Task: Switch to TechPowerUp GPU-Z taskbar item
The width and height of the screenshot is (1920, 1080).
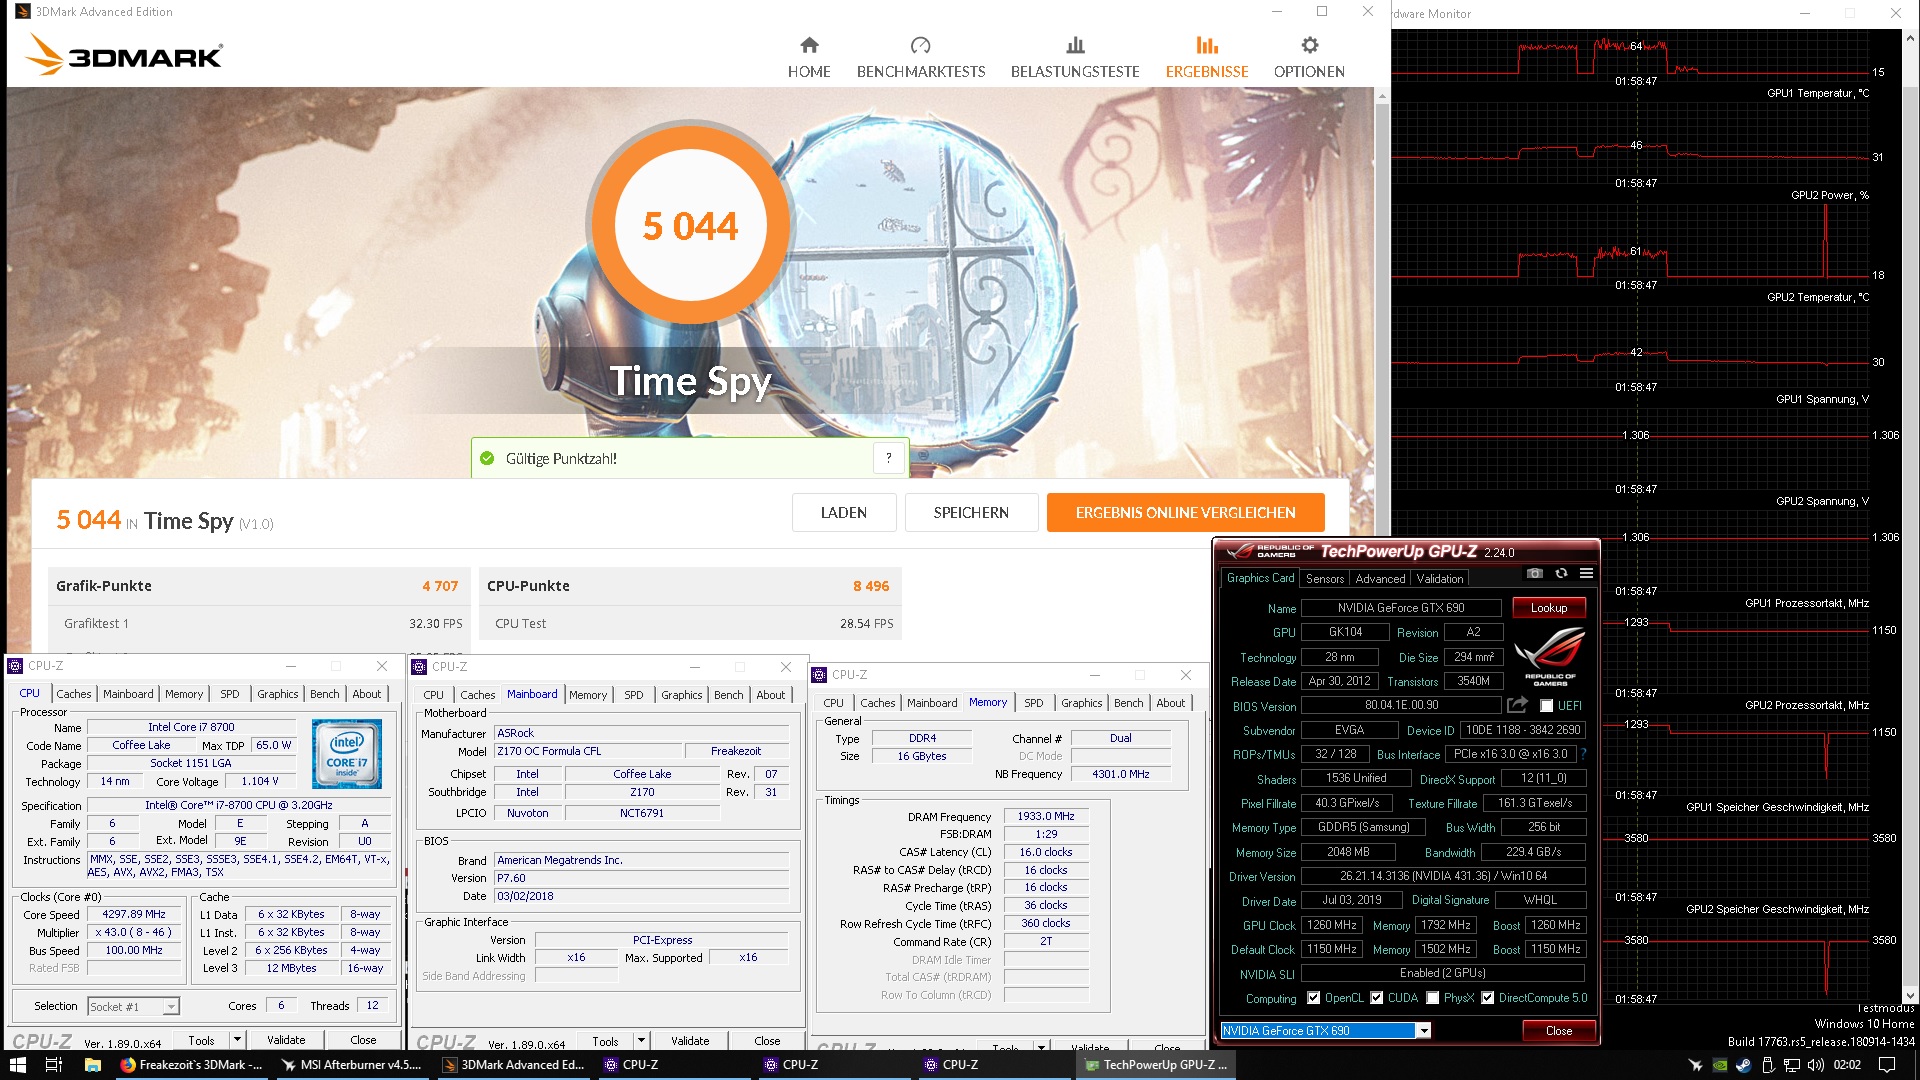Action: 1156,1065
